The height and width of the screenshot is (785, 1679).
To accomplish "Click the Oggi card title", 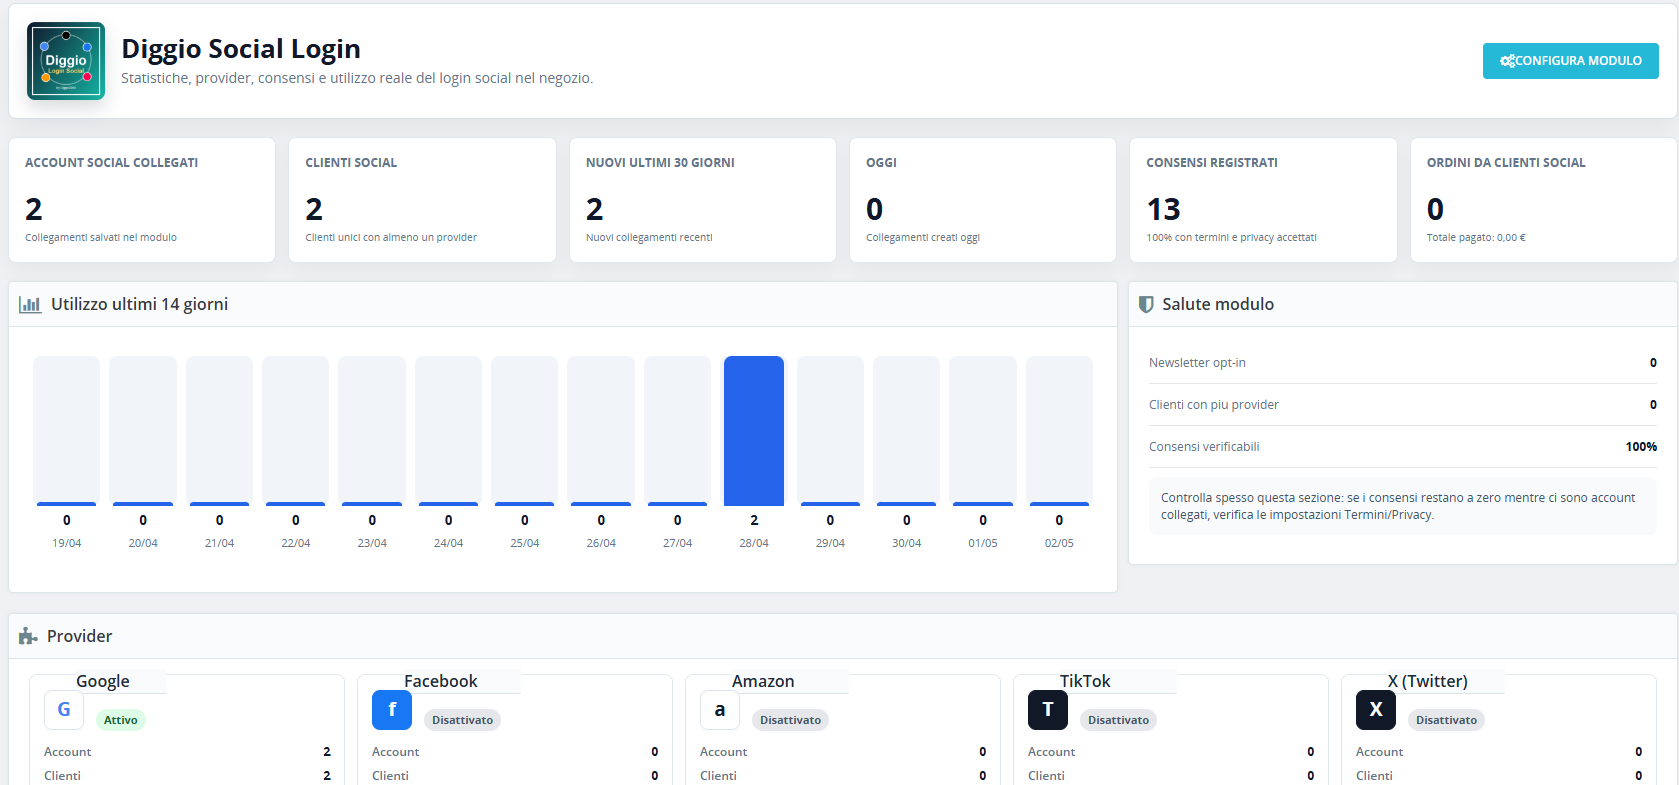I will pos(881,163).
